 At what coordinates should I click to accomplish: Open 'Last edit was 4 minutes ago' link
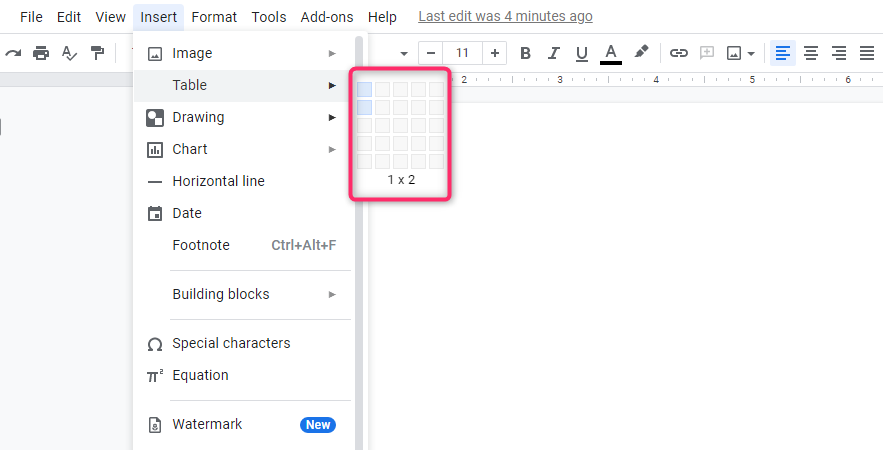(505, 17)
